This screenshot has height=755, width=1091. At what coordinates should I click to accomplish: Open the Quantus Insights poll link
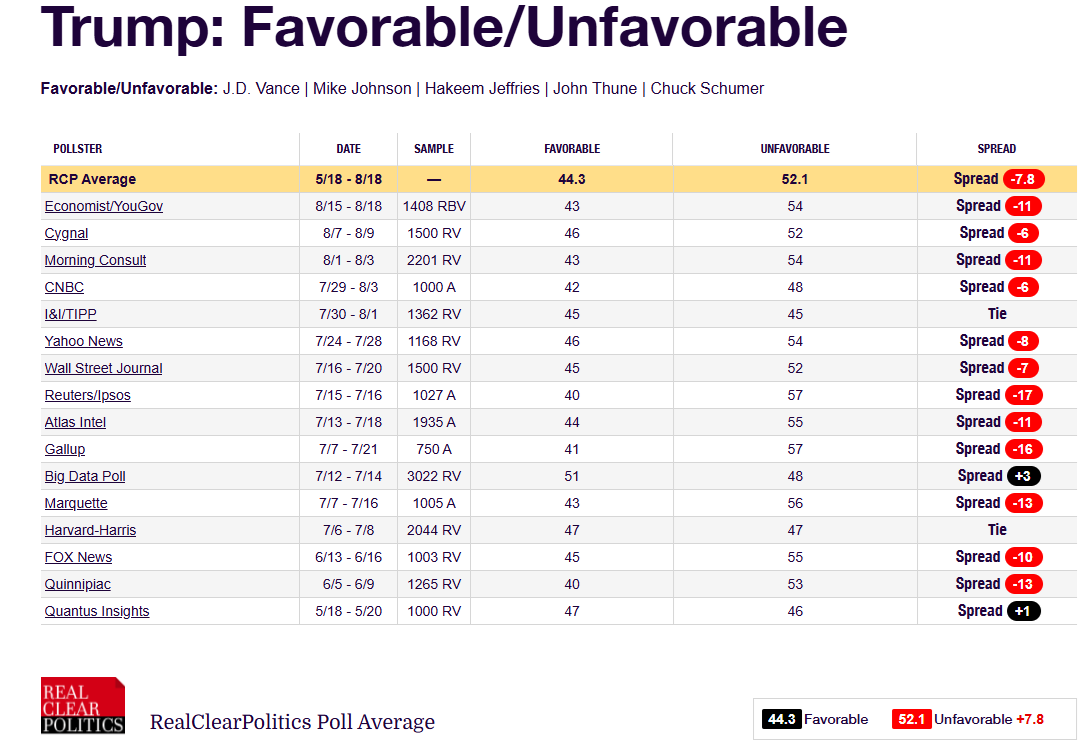tap(97, 611)
